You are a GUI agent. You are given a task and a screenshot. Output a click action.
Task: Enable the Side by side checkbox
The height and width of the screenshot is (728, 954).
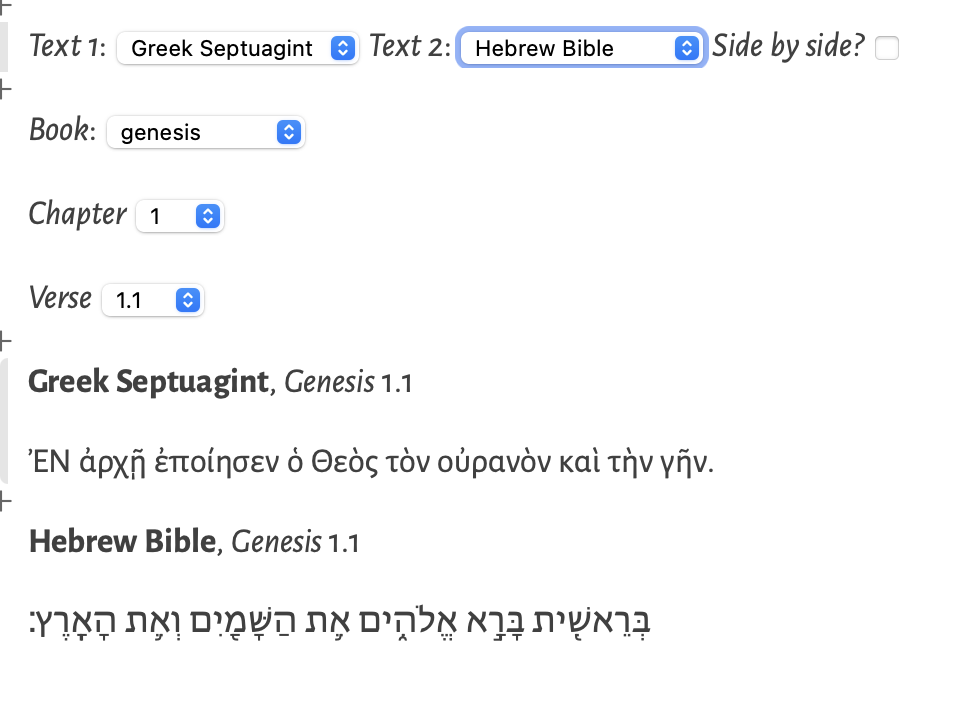coord(886,48)
